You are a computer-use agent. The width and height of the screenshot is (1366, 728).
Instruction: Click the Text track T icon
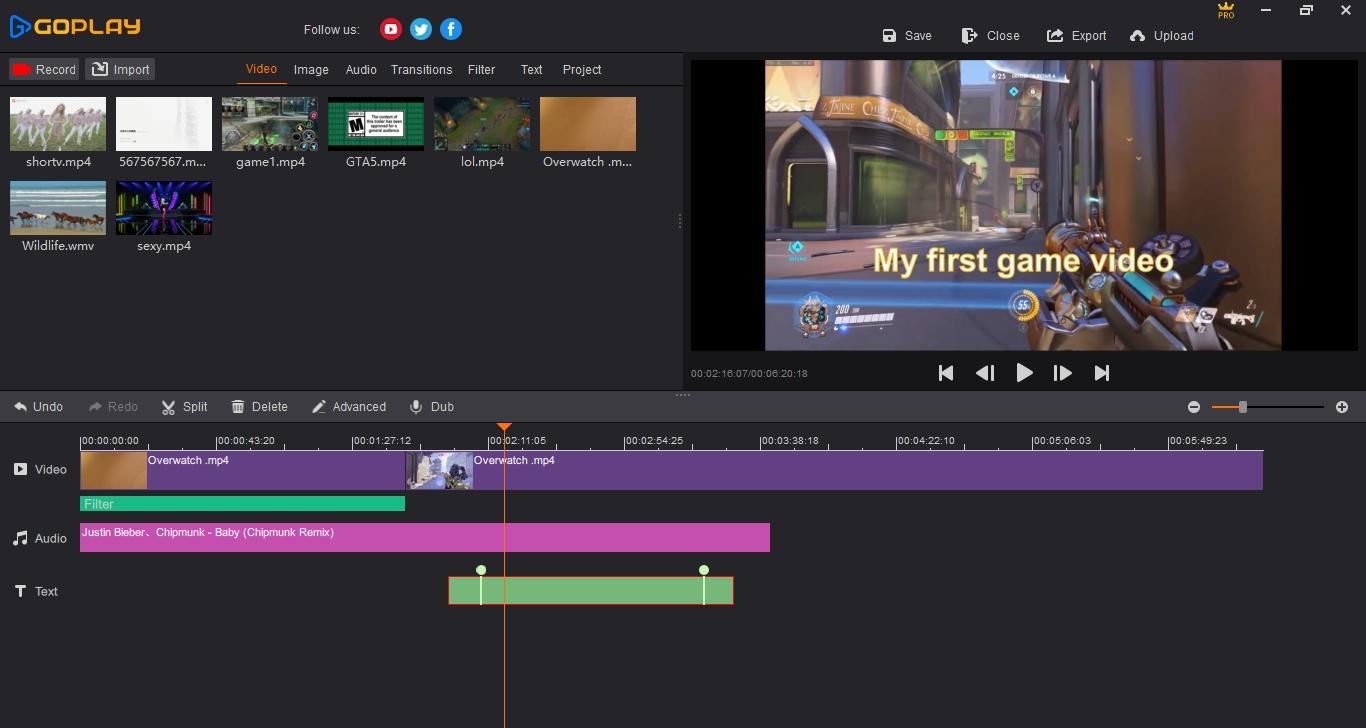(20, 591)
